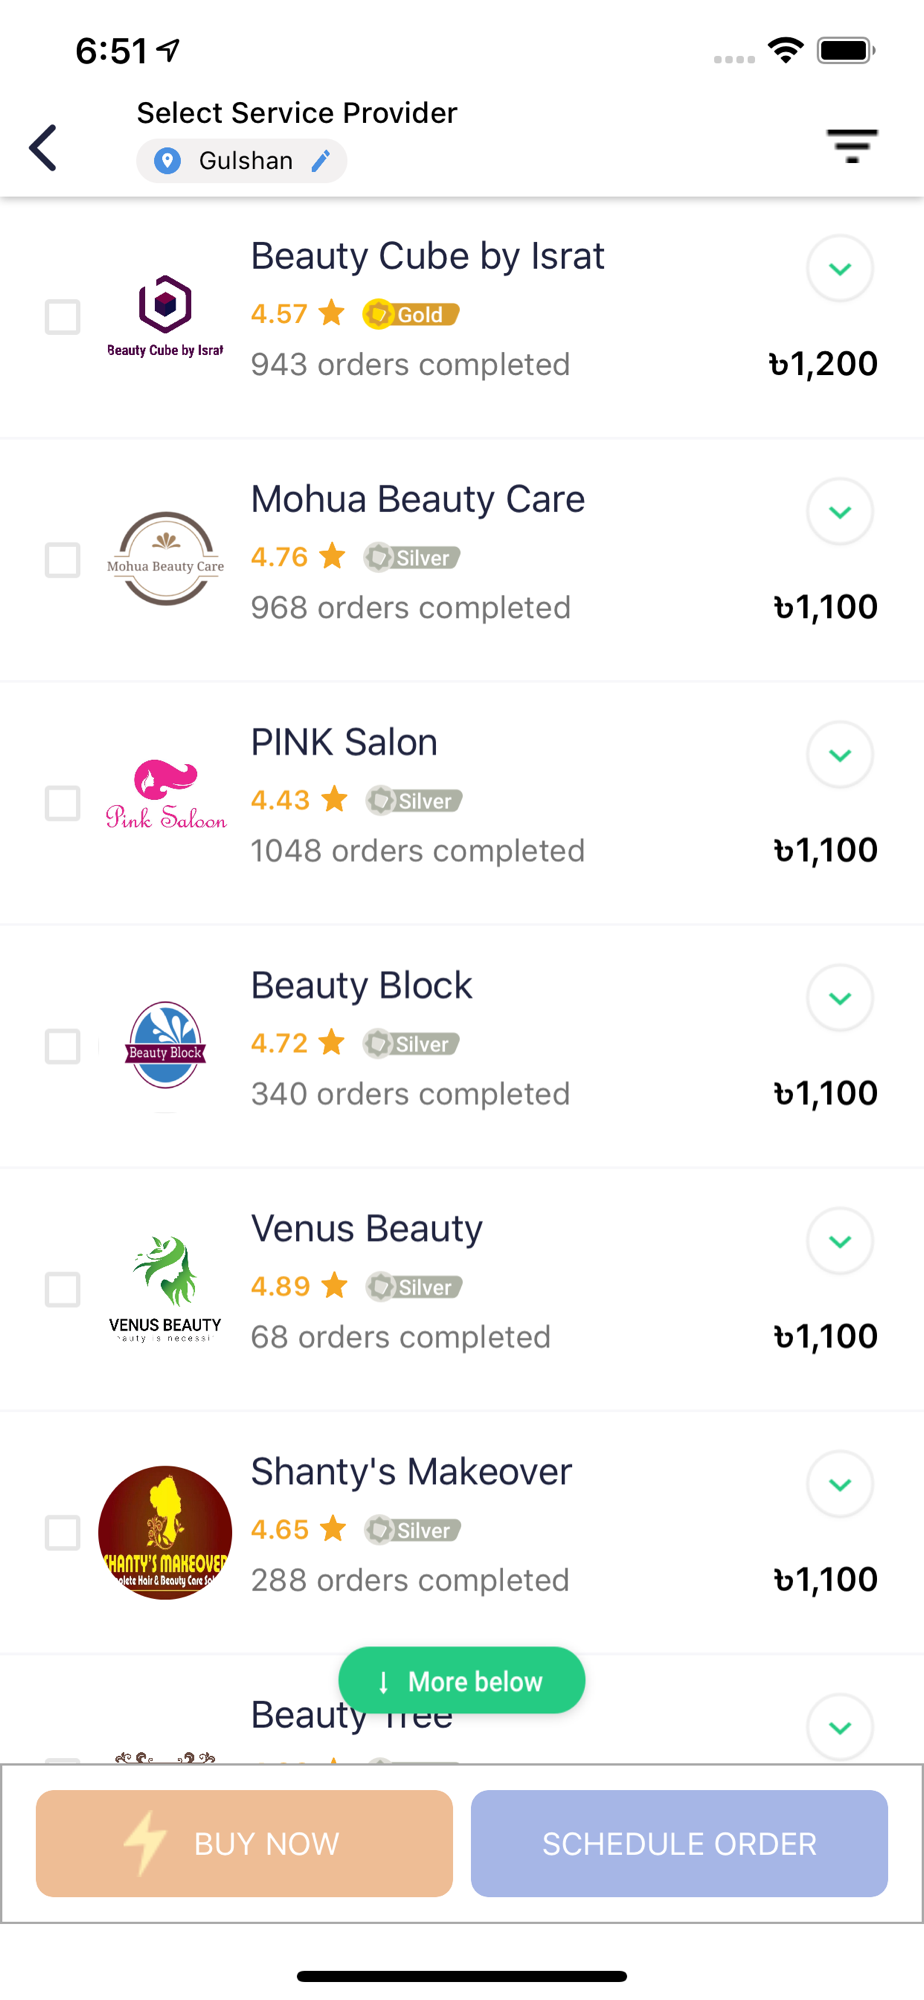
Task: Check the Beauty Cube by Israt checkbox
Action: pyautogui.click(x=63, y=317)
